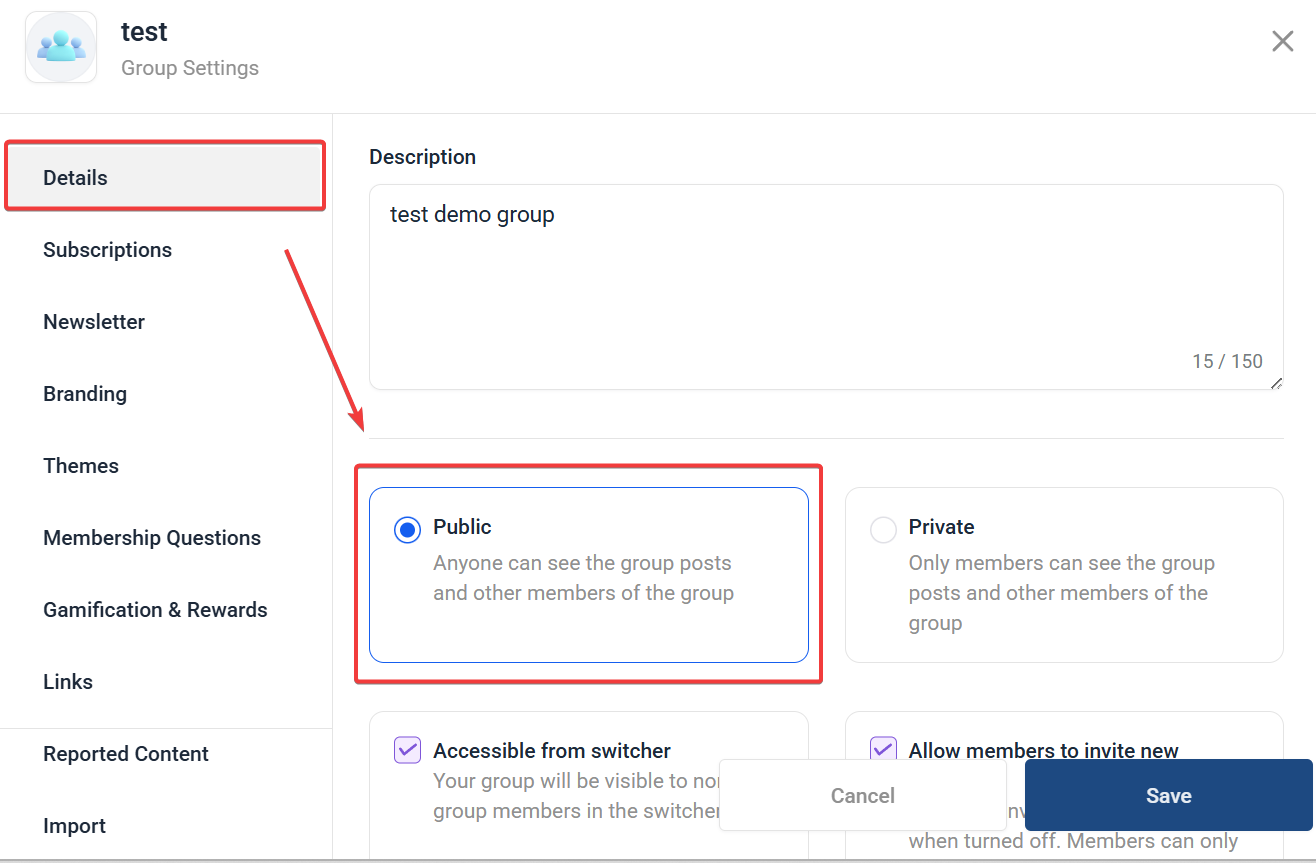Toggle the Accessible from switcher checkbox
Image resolution: width=1316 pixels, height=863 pixels.
(x=407, y=750)
